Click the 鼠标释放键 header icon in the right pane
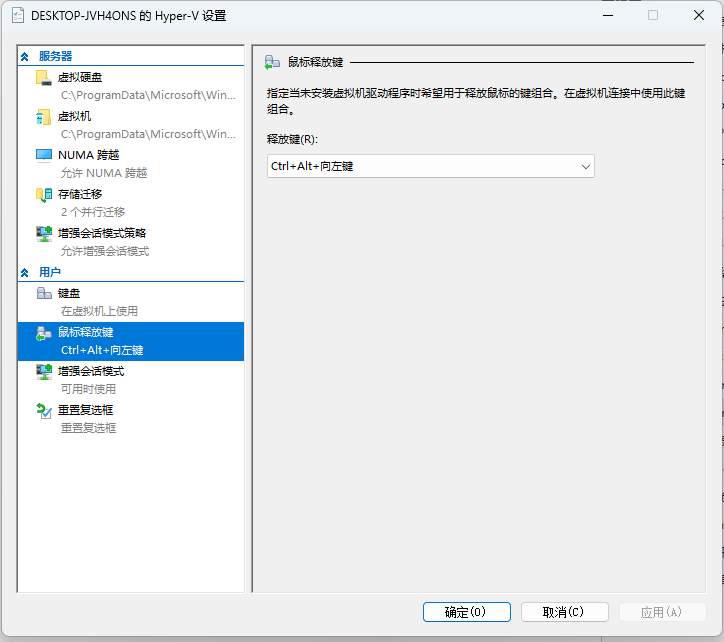This screenshot has width=724, height=642. (x=272, y=62)
